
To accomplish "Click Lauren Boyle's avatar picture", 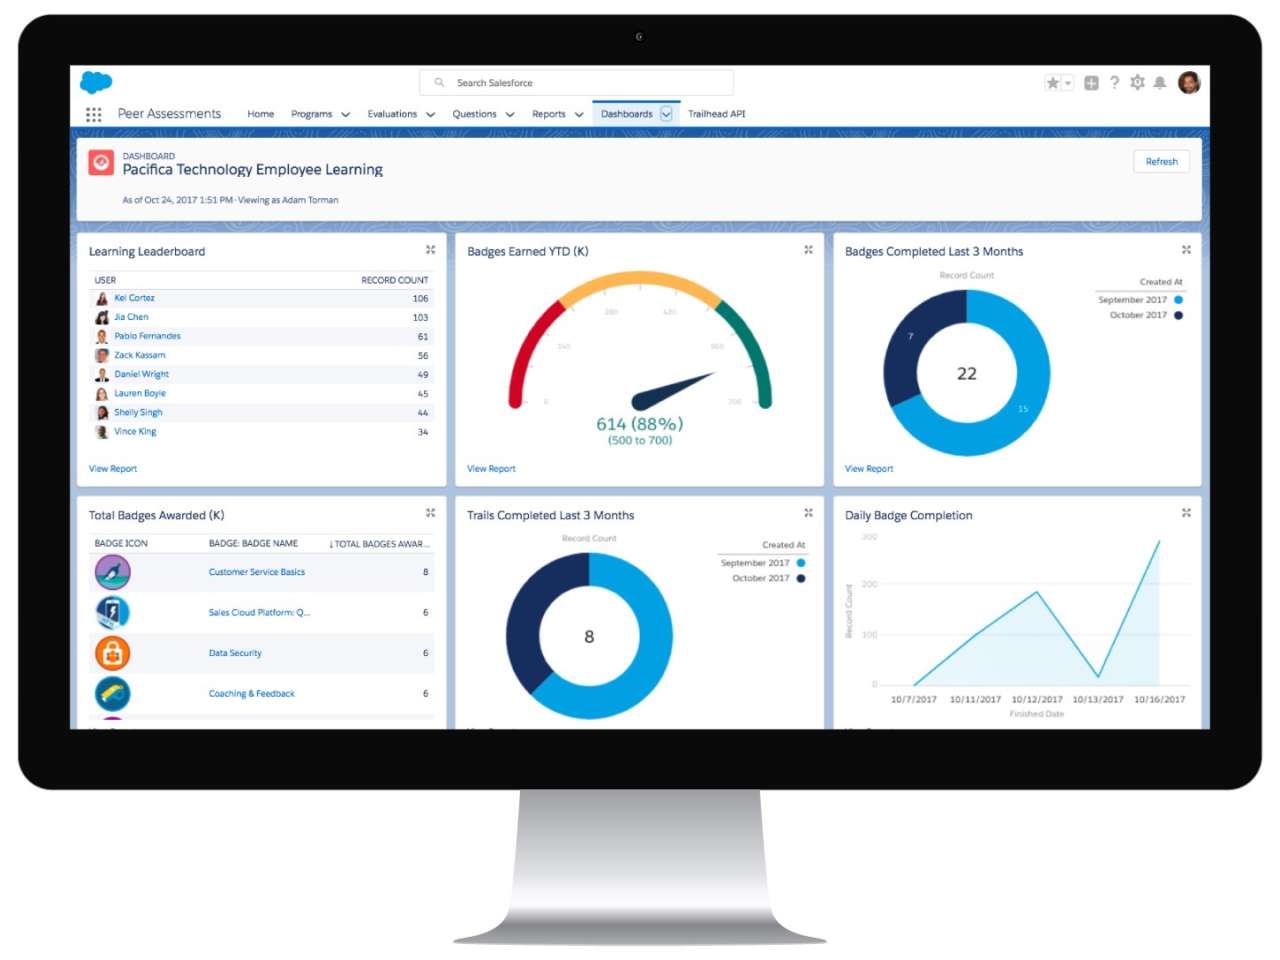I will click(x=101, y=393).
